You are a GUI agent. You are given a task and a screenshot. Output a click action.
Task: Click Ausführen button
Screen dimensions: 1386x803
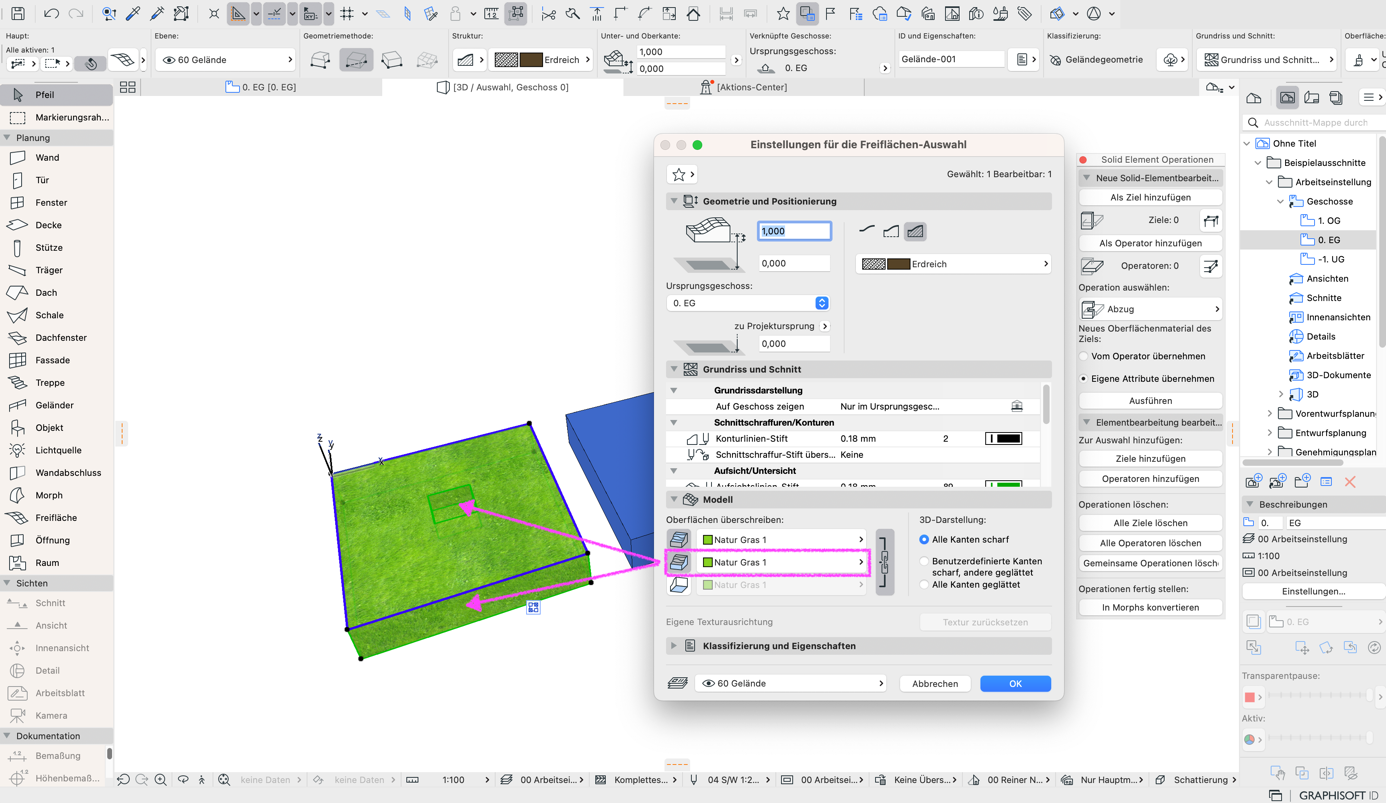pos(1151,401)
